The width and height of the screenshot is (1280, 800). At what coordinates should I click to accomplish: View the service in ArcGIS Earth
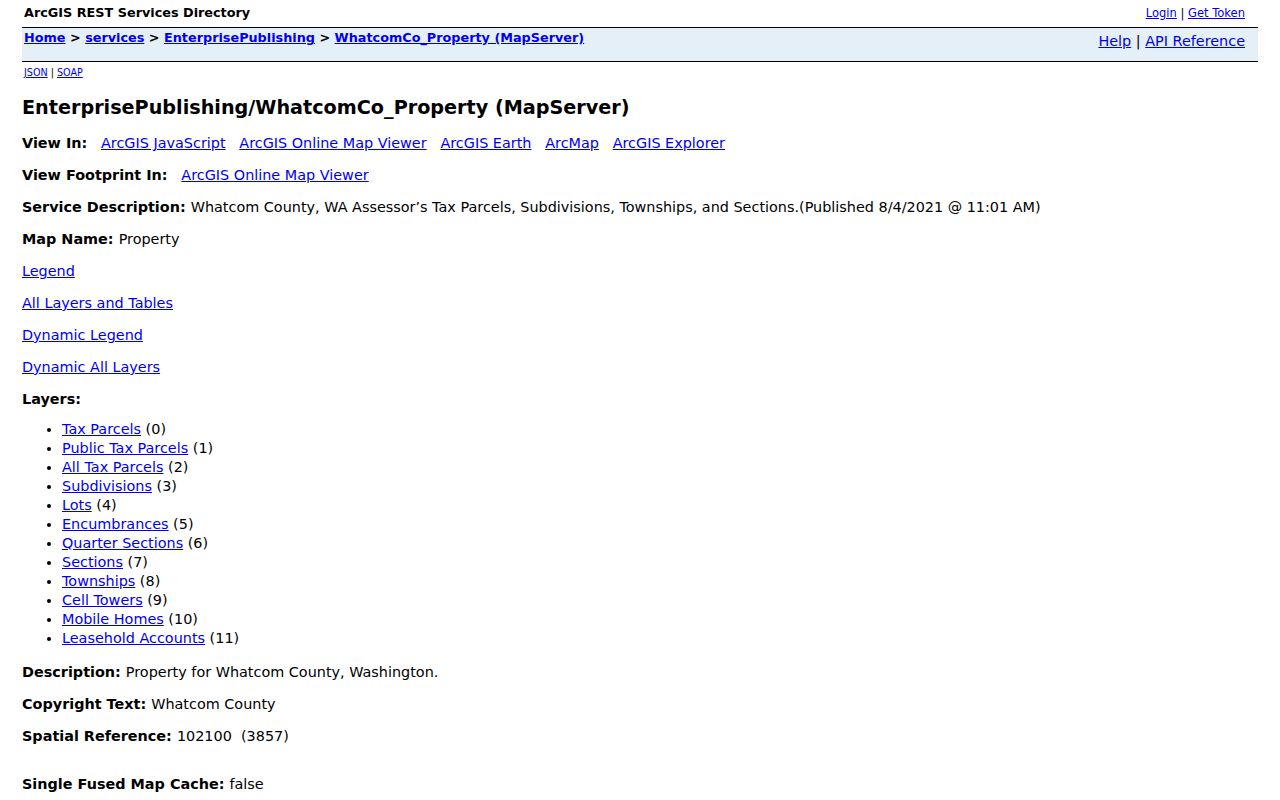tap(486, 143)
